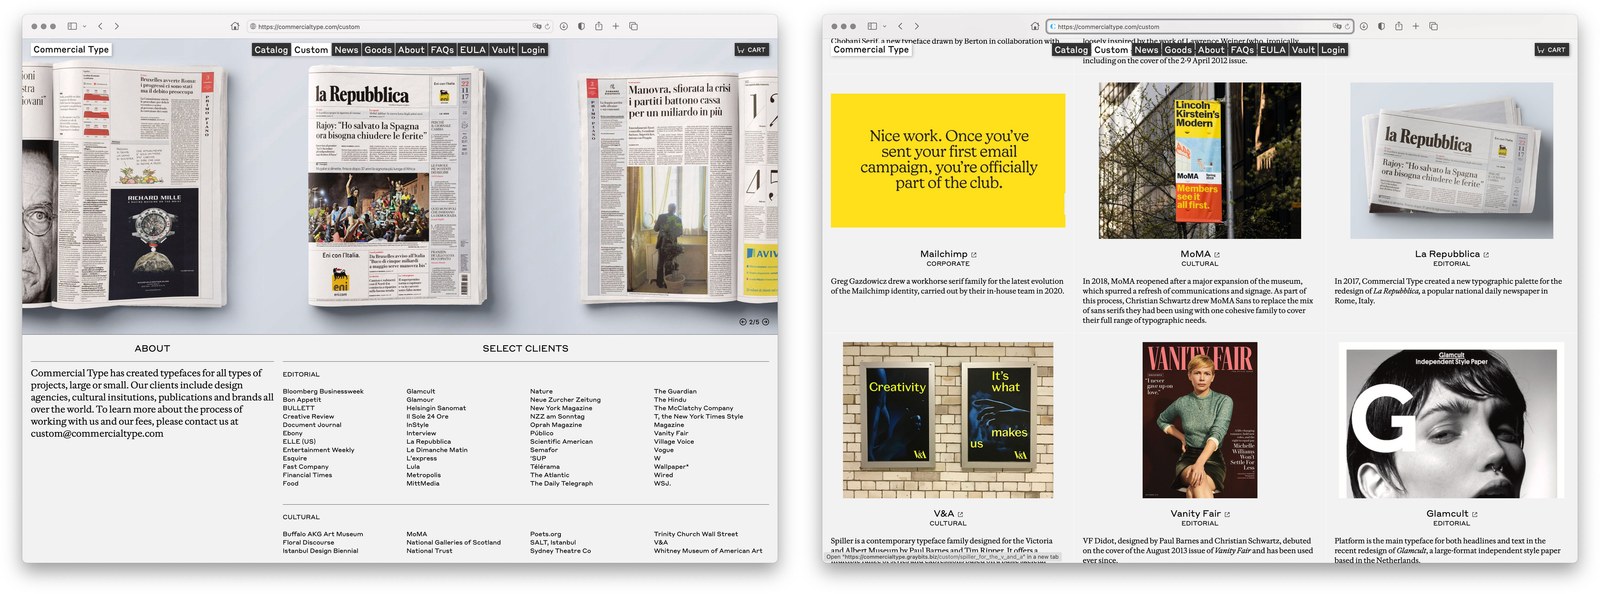This screenshot has width=1600, height=594.
Task: Open the Mailchimp external link
Action: click(x=948, y=254)
